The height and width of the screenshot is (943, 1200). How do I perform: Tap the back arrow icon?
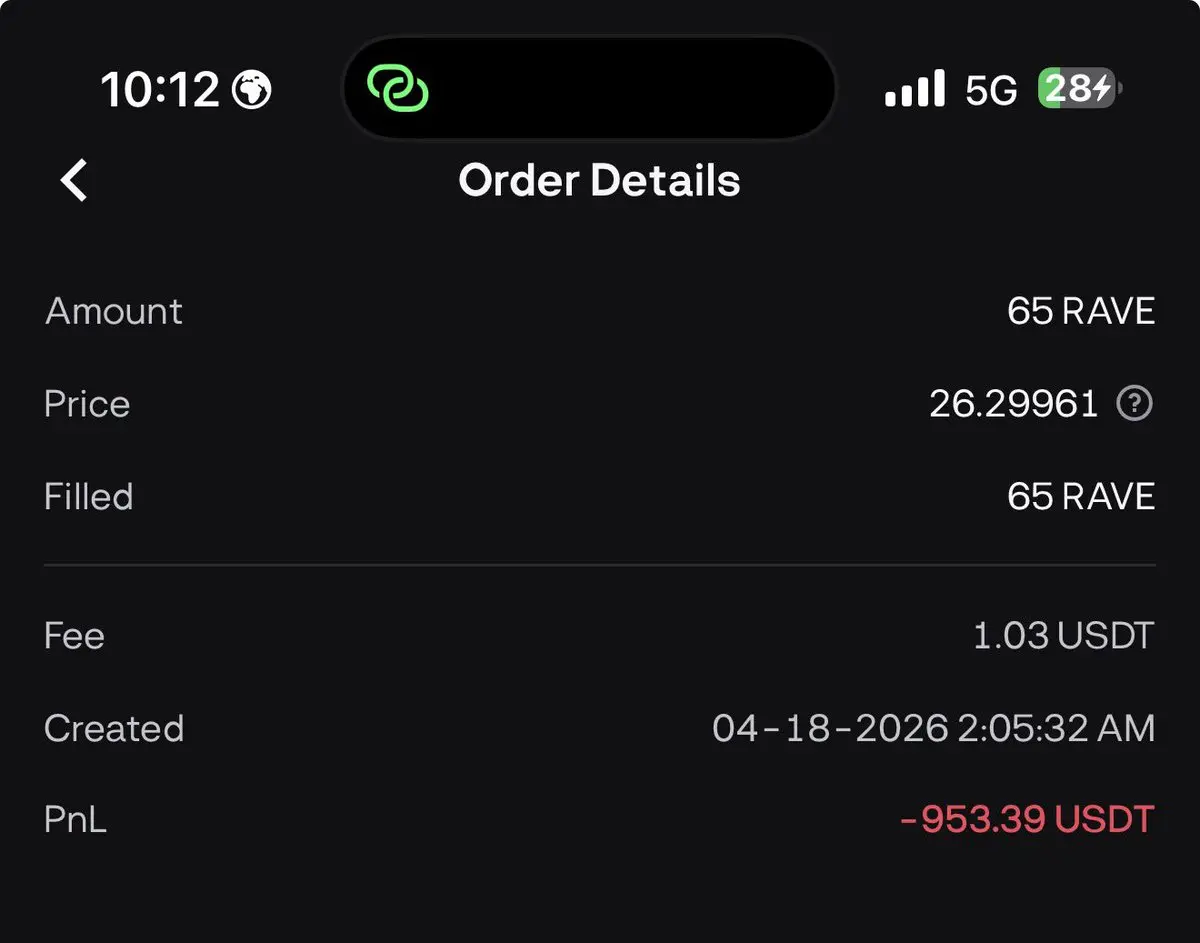tap(74, 181)
